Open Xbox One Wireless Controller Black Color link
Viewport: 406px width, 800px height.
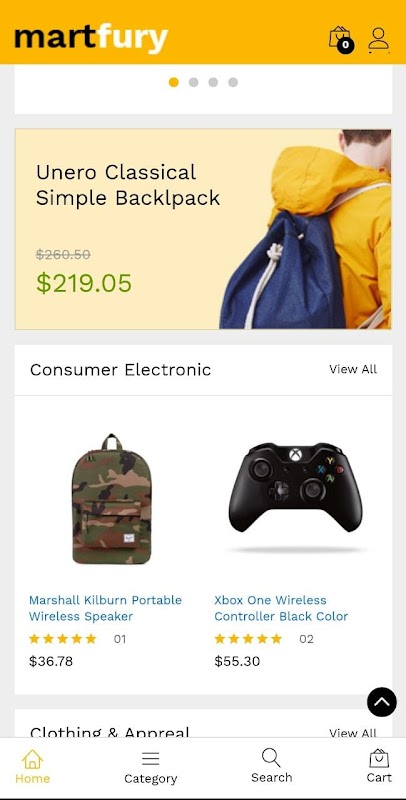281,608
